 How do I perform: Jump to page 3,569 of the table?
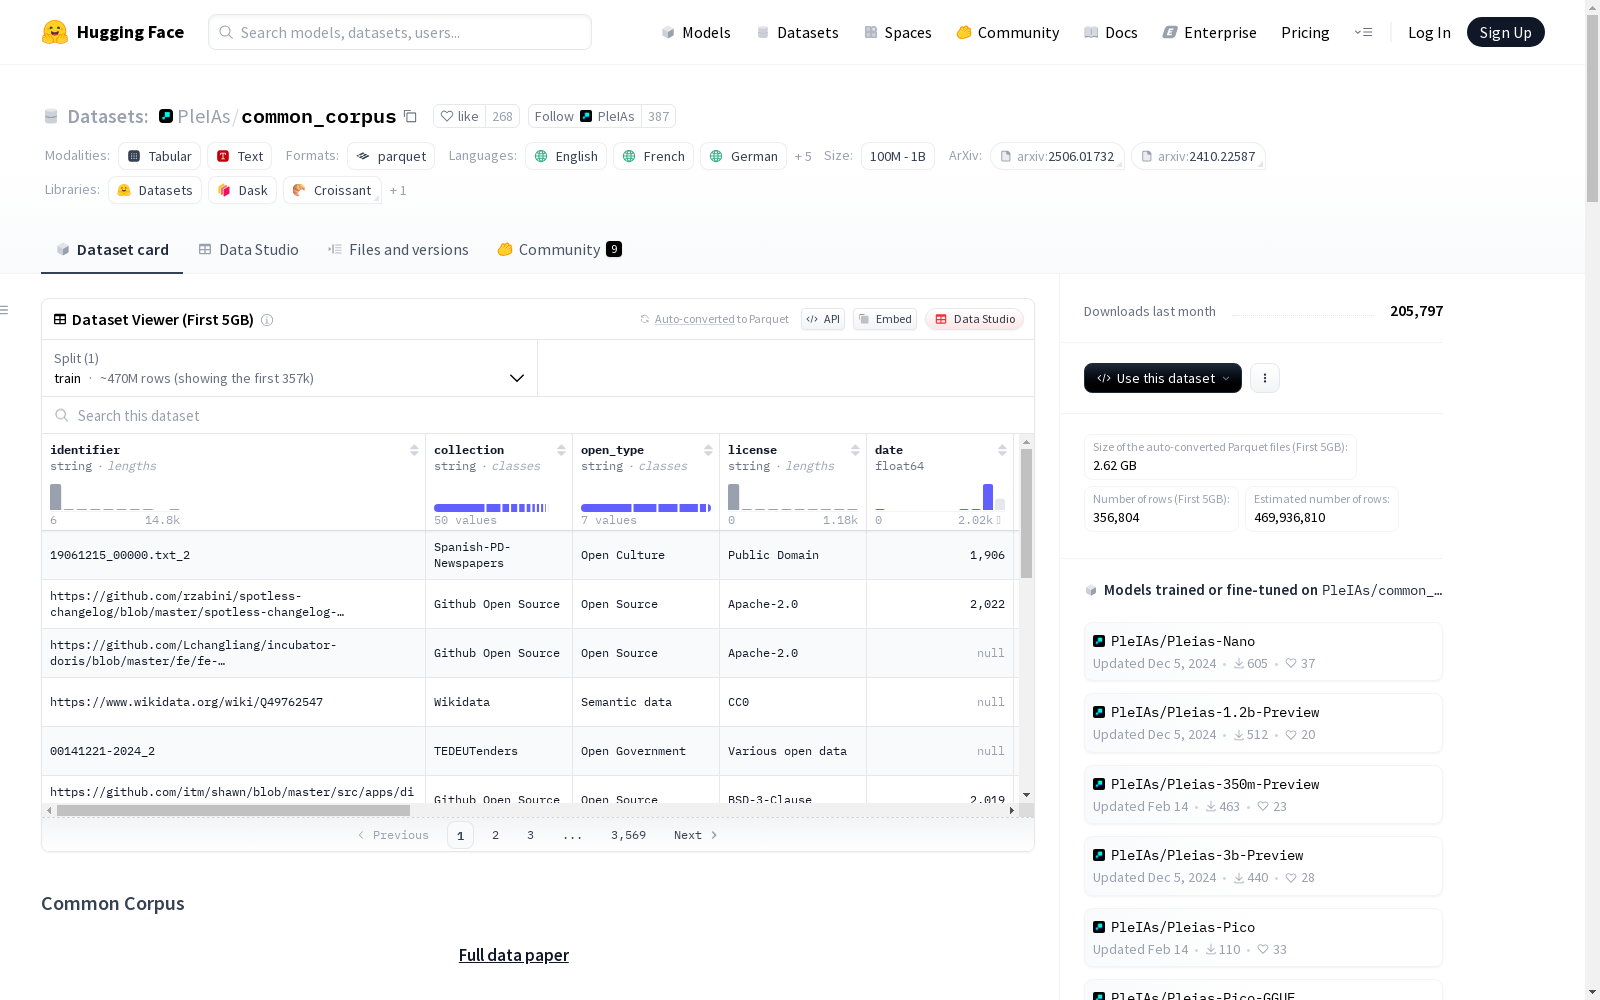628,835
